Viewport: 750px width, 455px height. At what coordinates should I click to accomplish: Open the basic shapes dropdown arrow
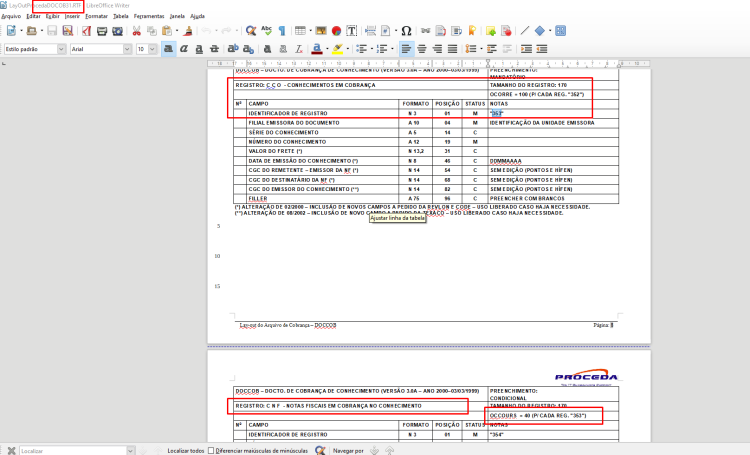click(x=550, y=31)
